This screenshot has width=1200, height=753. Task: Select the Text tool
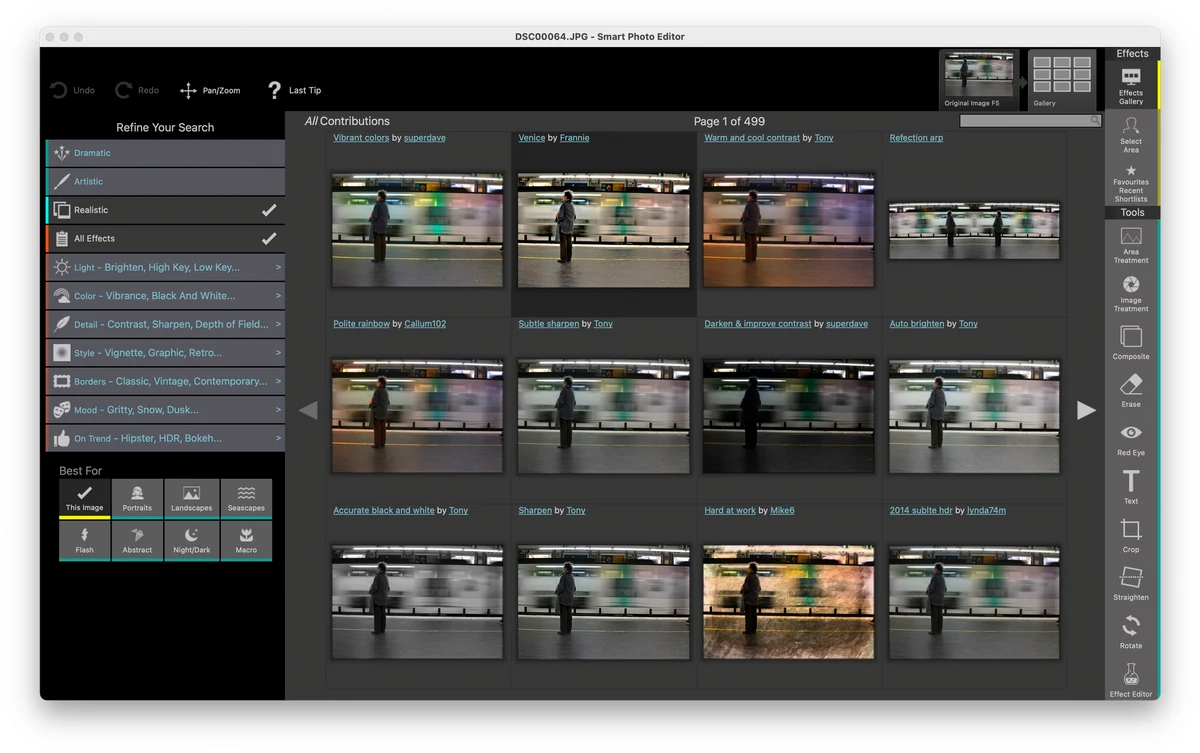click(1131, 487)
